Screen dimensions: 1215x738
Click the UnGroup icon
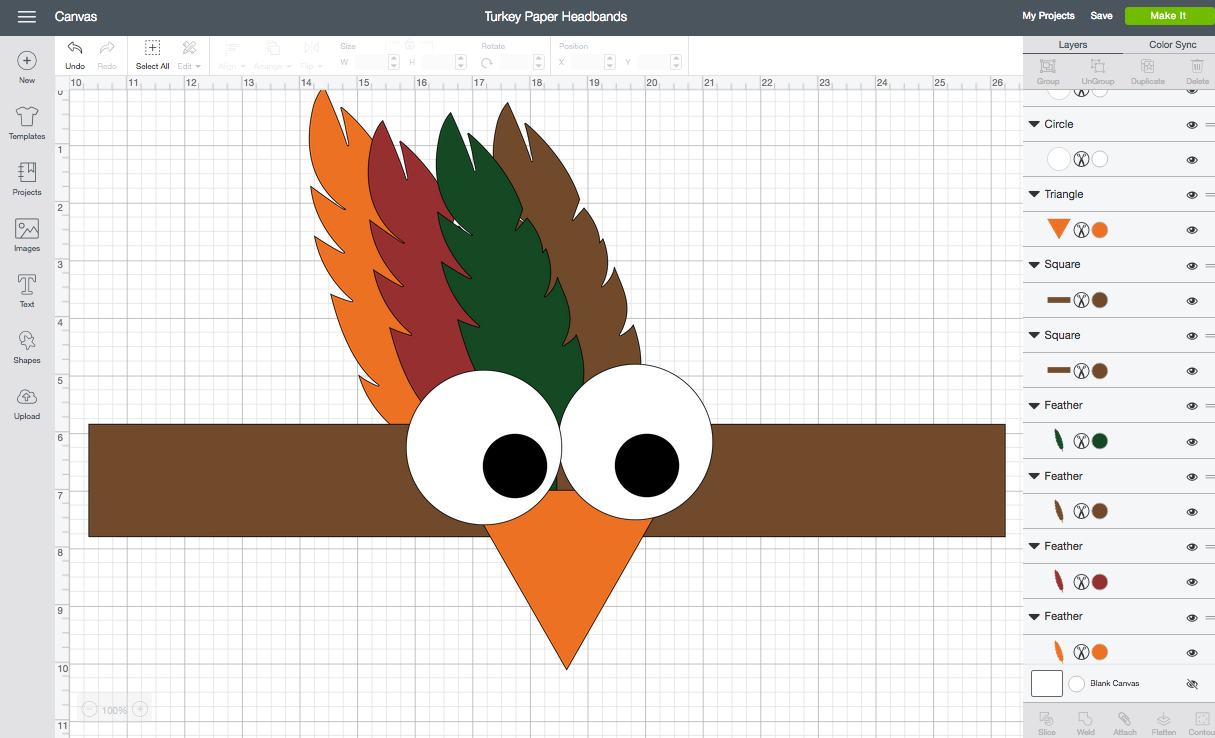[1097, 70]
